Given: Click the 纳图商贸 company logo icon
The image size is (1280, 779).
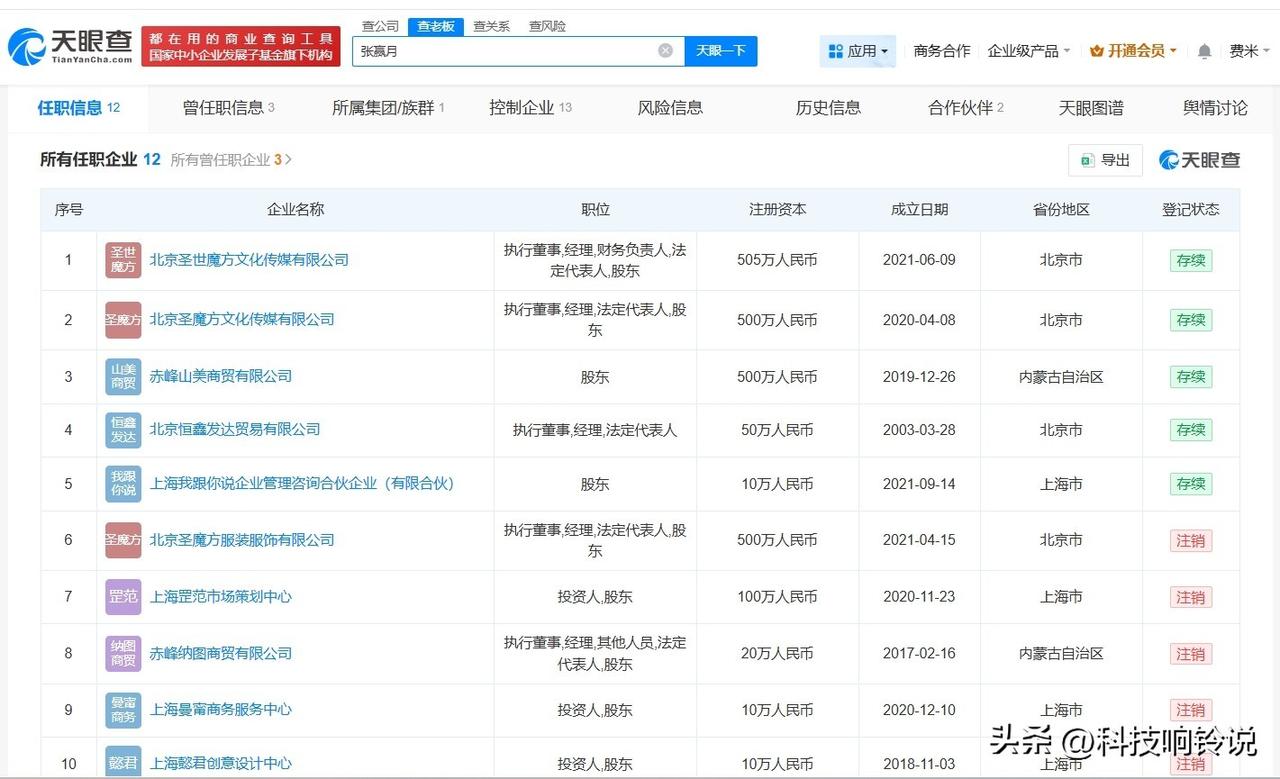Looking at the screenshot, I should tap(123, 654).
